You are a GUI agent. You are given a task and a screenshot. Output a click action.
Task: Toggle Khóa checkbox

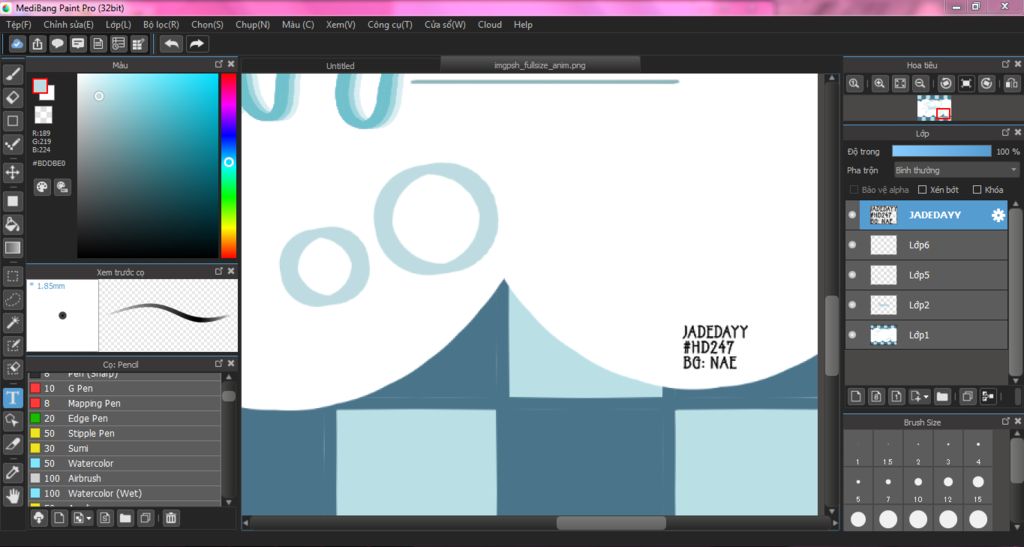pyautogui.click(x=977, y=189)
